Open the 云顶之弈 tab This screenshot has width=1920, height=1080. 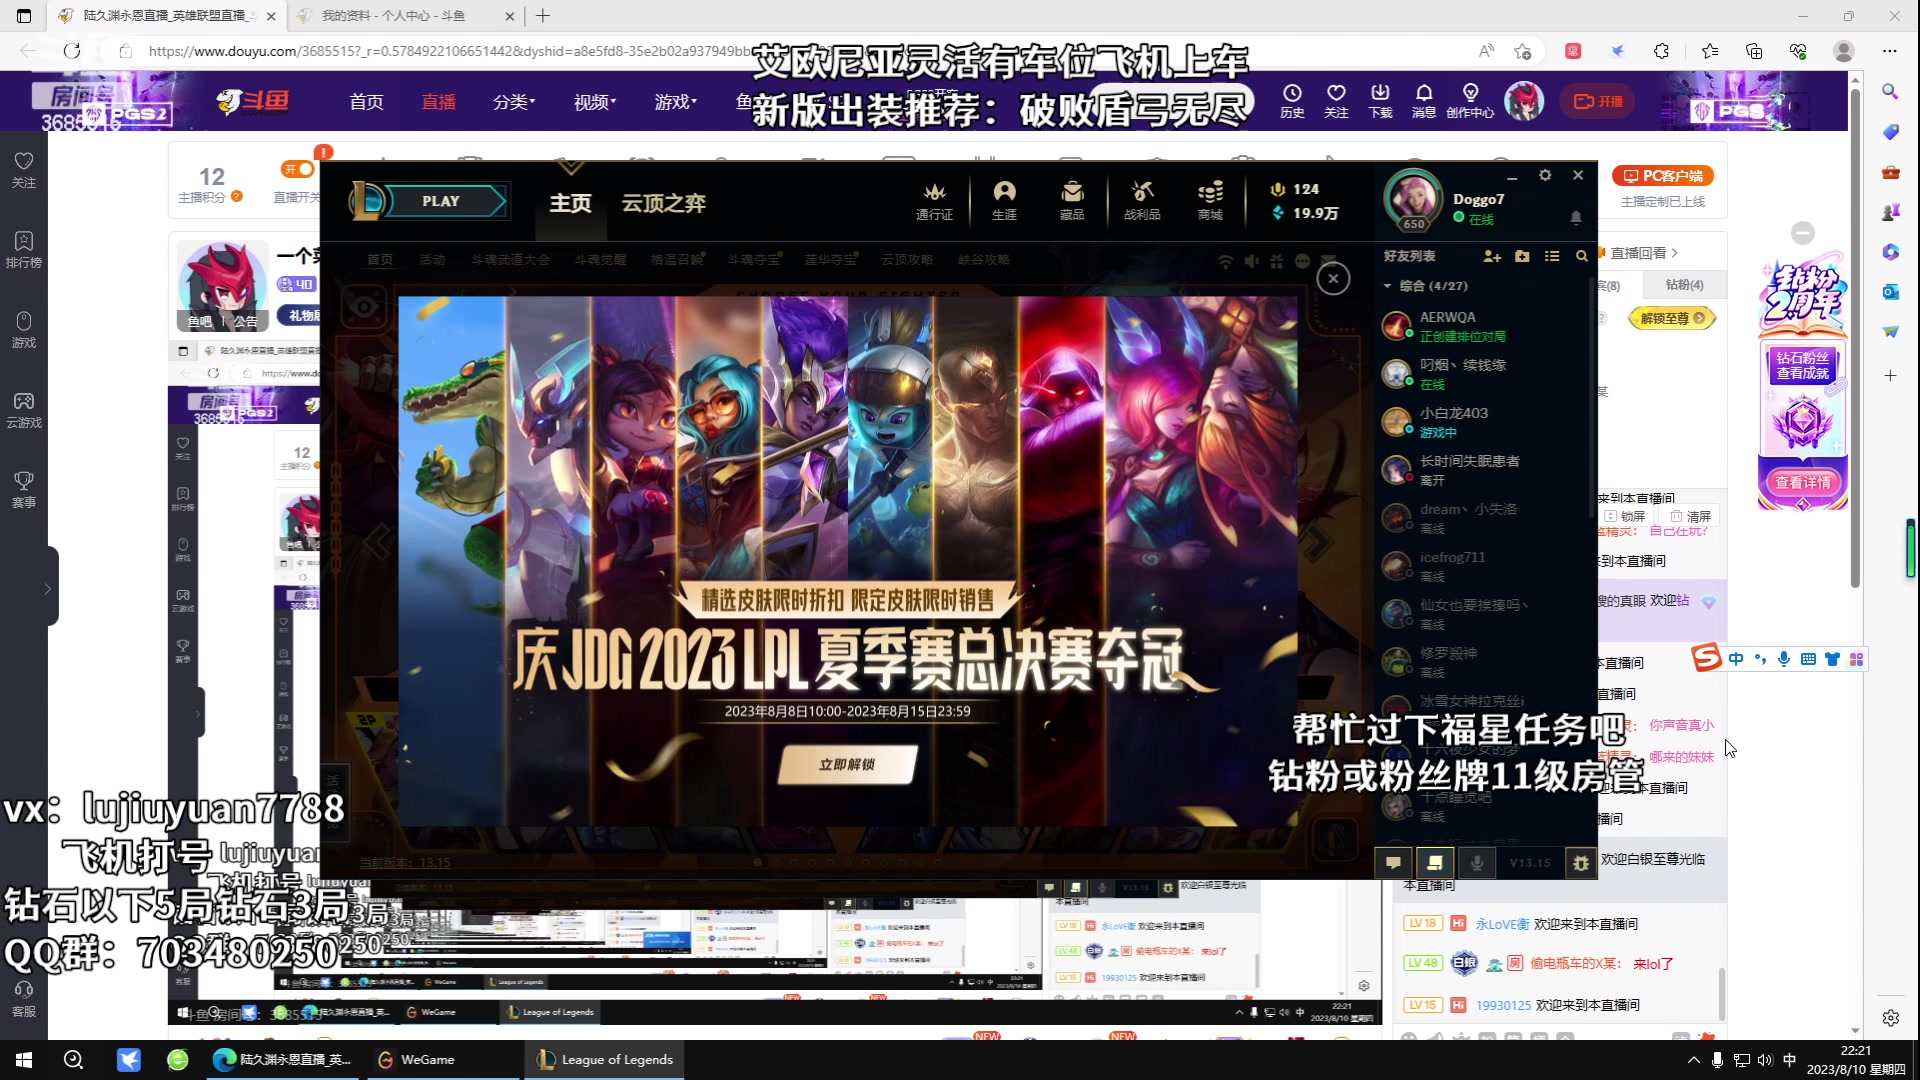[x=664, y=203]
